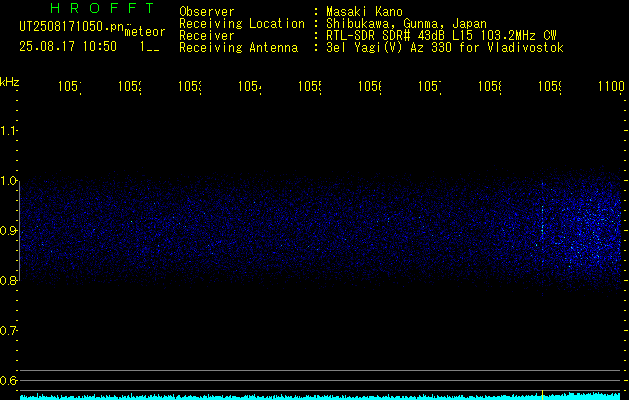Select the observer name Masaki Kano

click(364, 11)
